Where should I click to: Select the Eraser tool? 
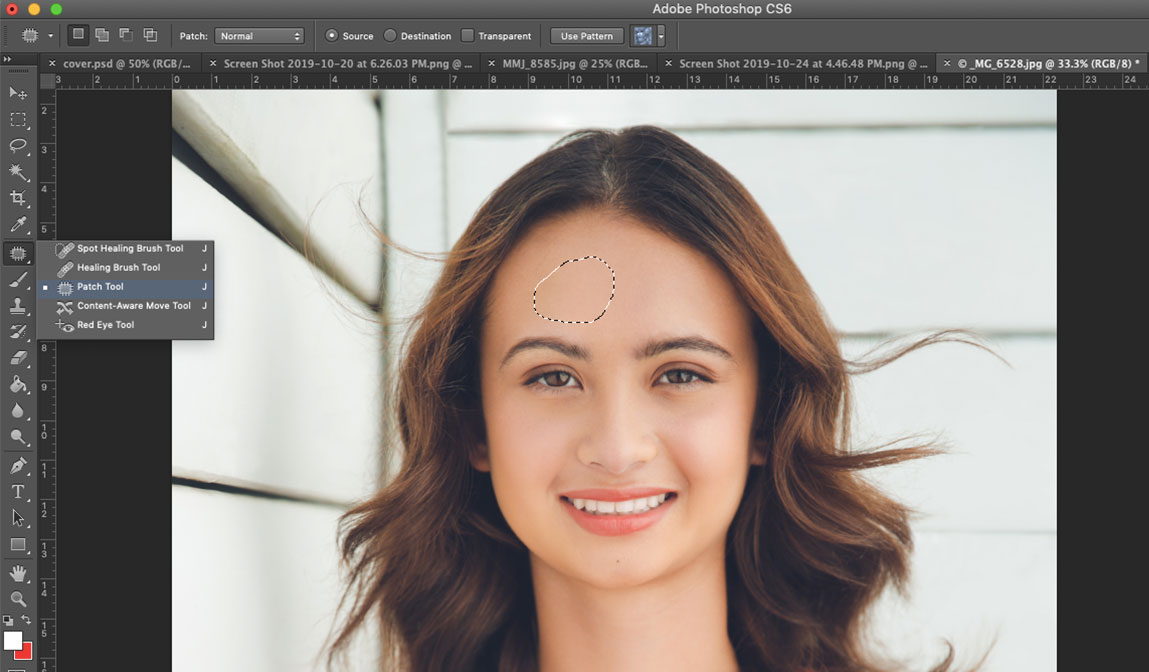(18, 358)
